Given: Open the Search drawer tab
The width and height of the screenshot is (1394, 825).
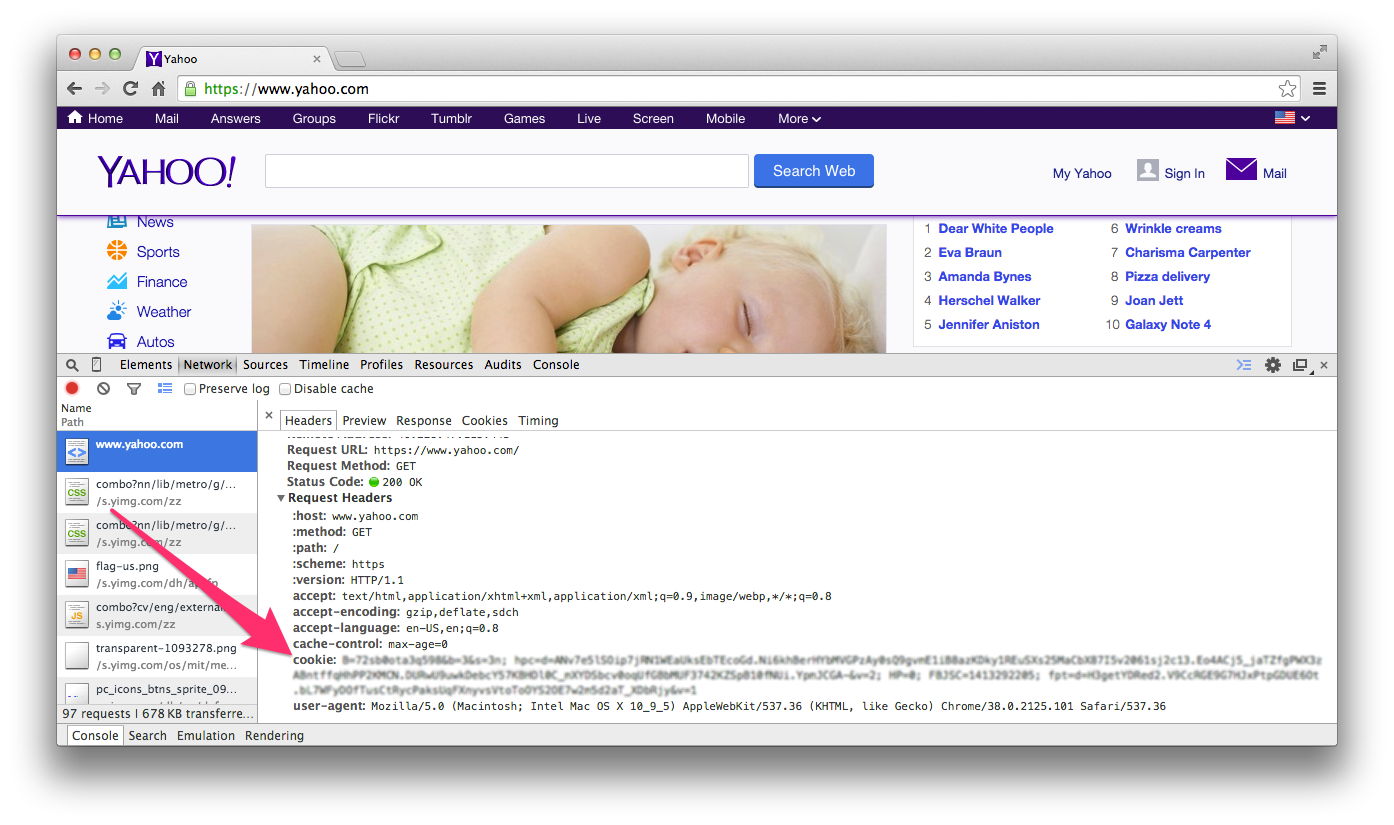Looking at the screenshot, I should tap(148, 736).
